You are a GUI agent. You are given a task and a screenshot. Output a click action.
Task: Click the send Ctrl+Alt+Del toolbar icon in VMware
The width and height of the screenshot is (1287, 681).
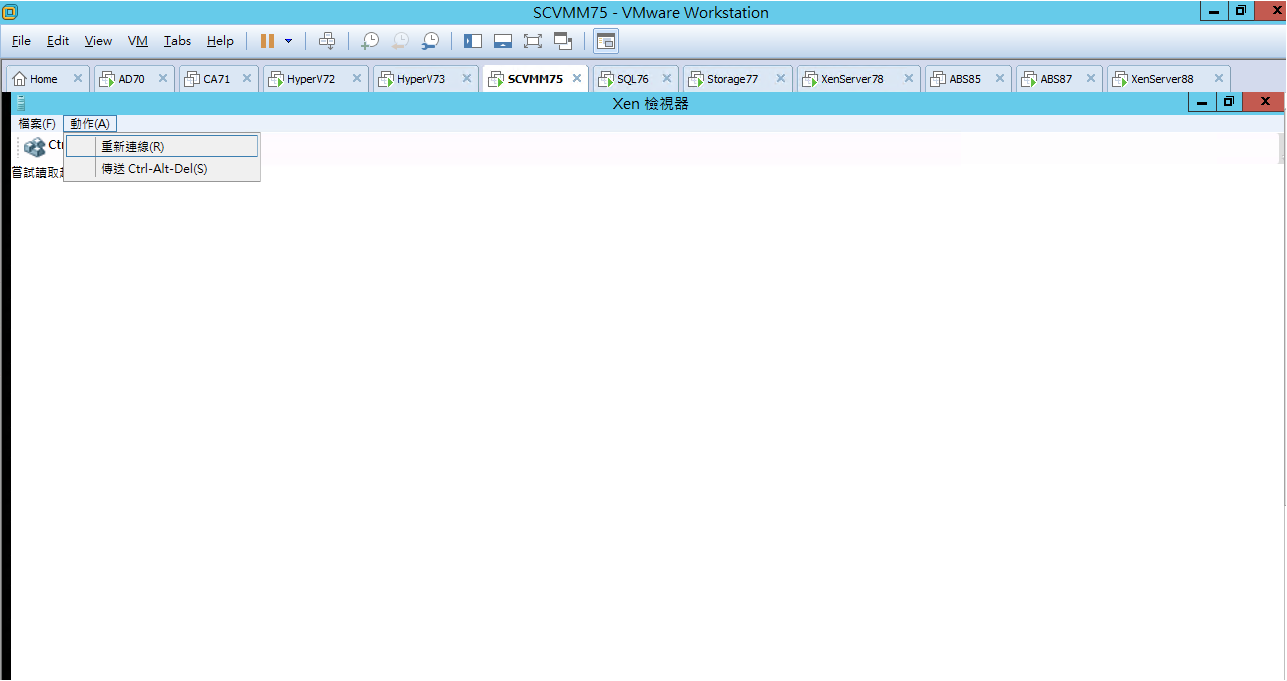point(327,41)
